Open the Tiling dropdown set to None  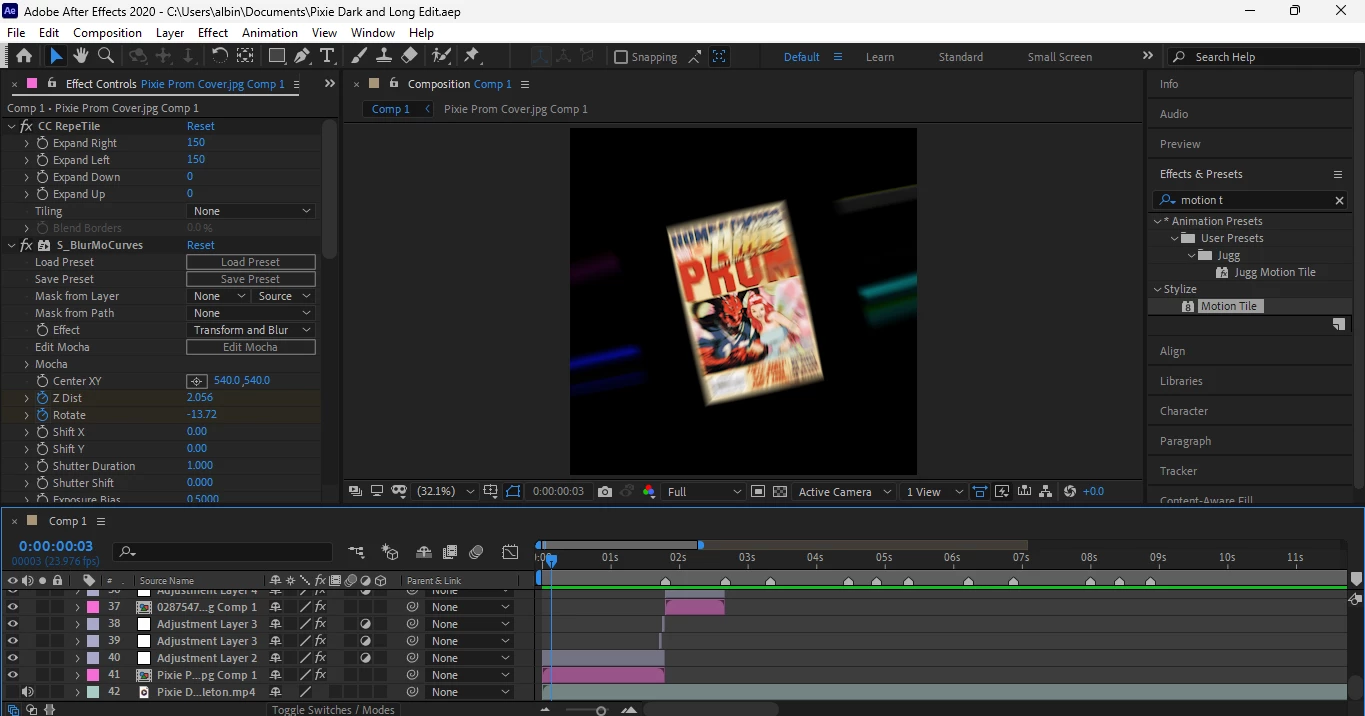coord(251,211)
